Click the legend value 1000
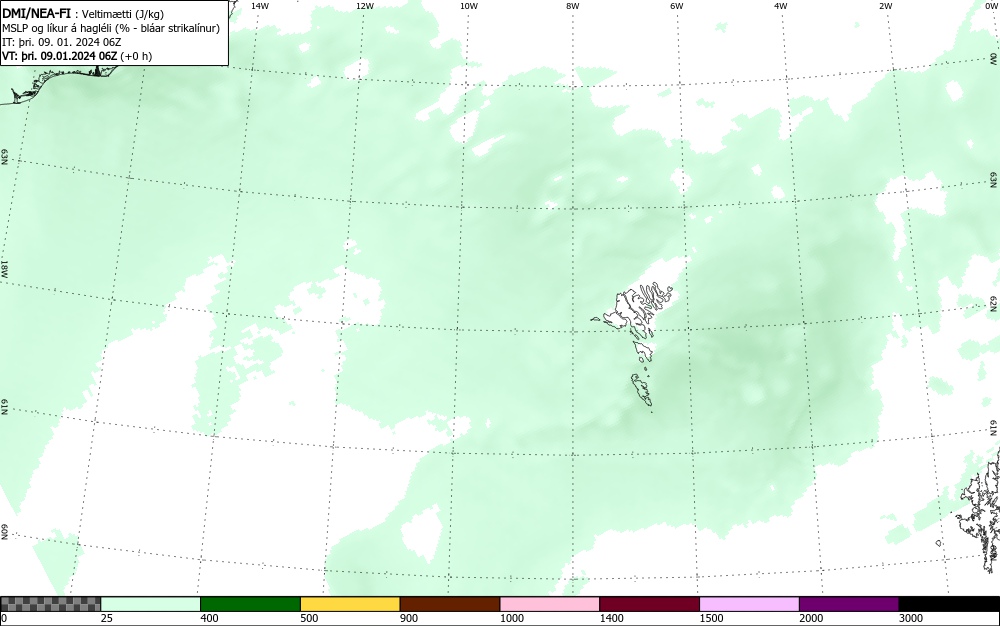 512,618
